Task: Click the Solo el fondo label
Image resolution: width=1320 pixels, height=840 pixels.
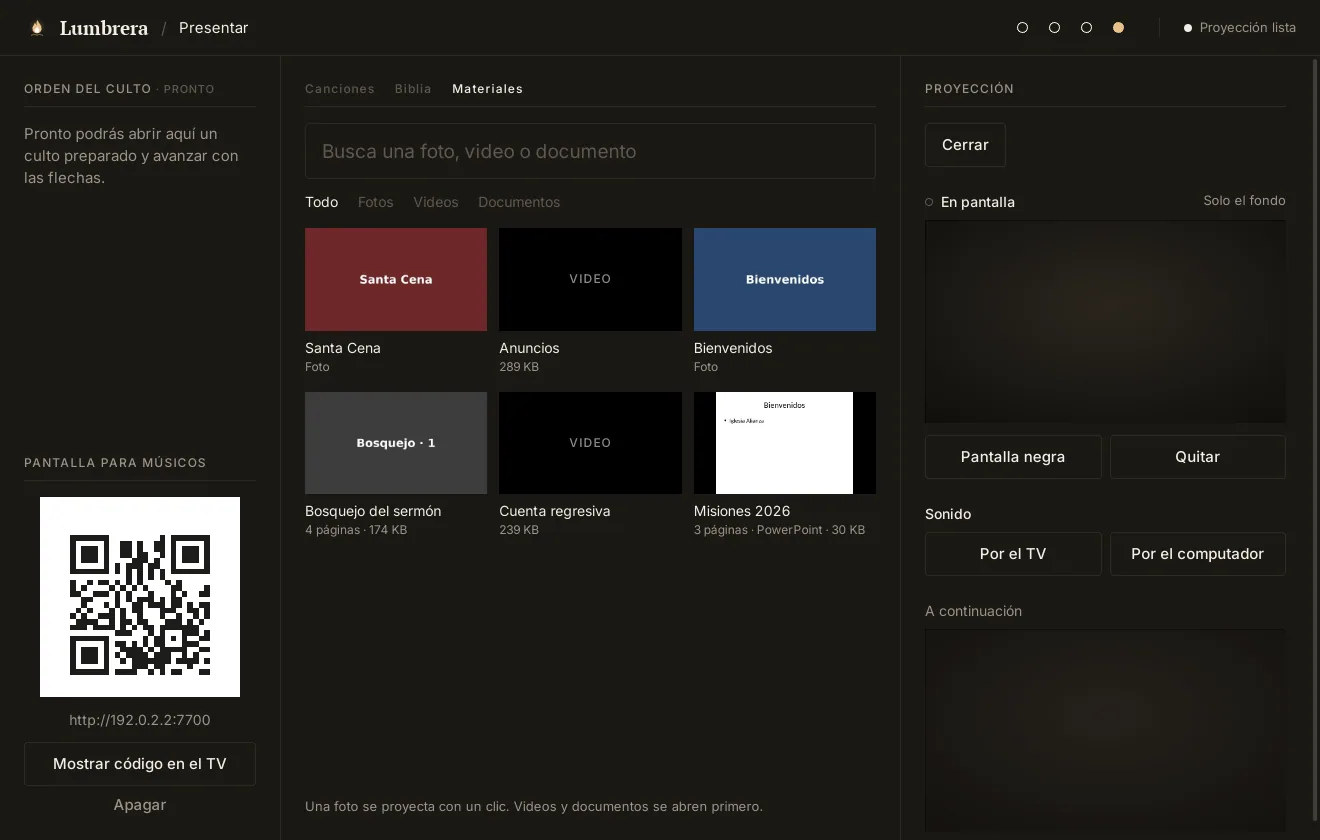Action: click(1244, 201)
